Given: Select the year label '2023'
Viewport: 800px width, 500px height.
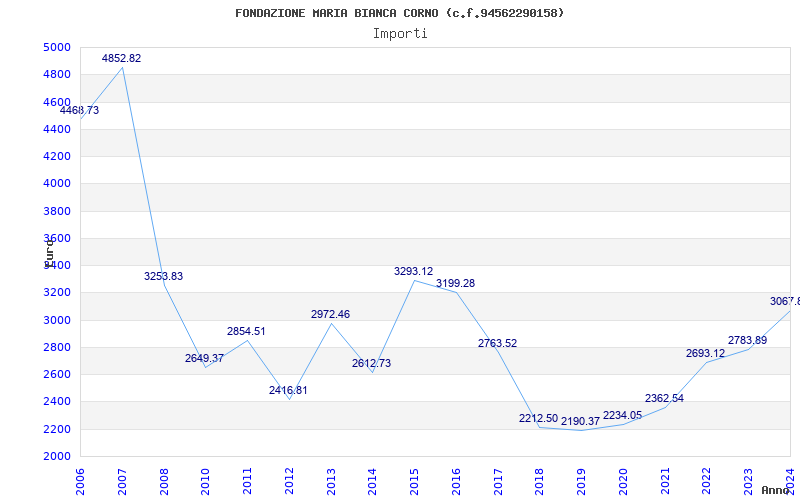Looking at the screenshot, I should pyautogui.click(x=749, y=482).
